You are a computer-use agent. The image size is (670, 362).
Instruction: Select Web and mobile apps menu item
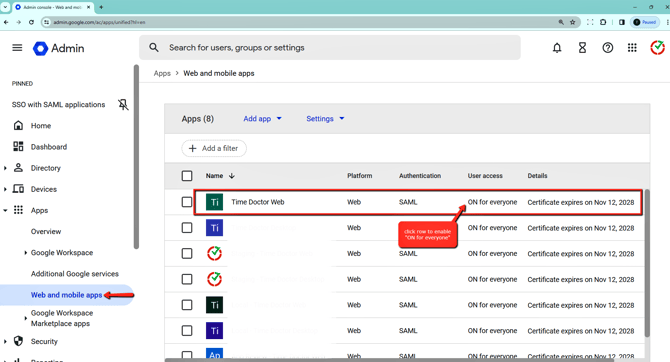point(66,295)
